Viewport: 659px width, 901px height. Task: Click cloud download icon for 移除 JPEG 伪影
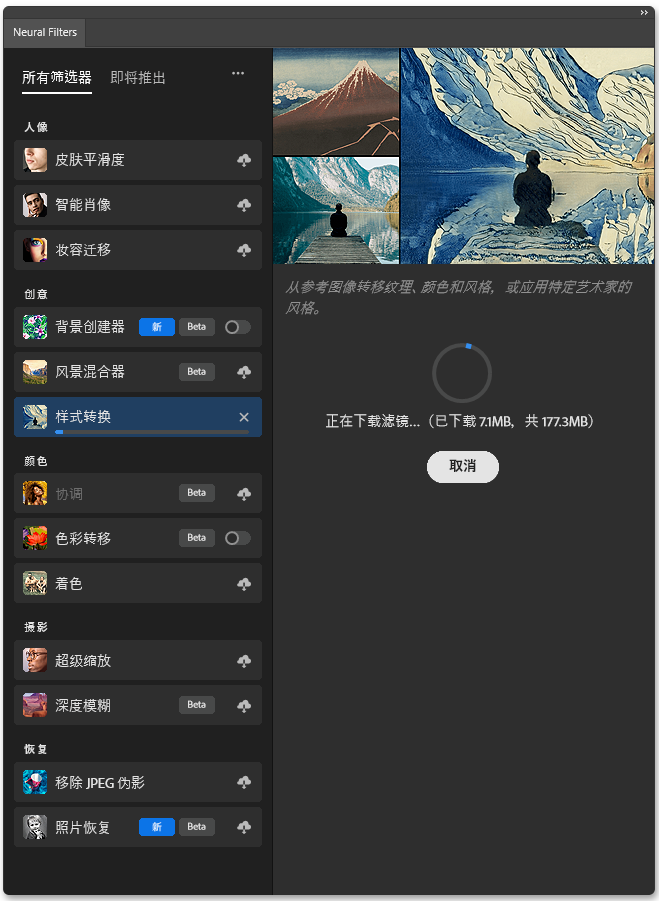click(244, 782)
